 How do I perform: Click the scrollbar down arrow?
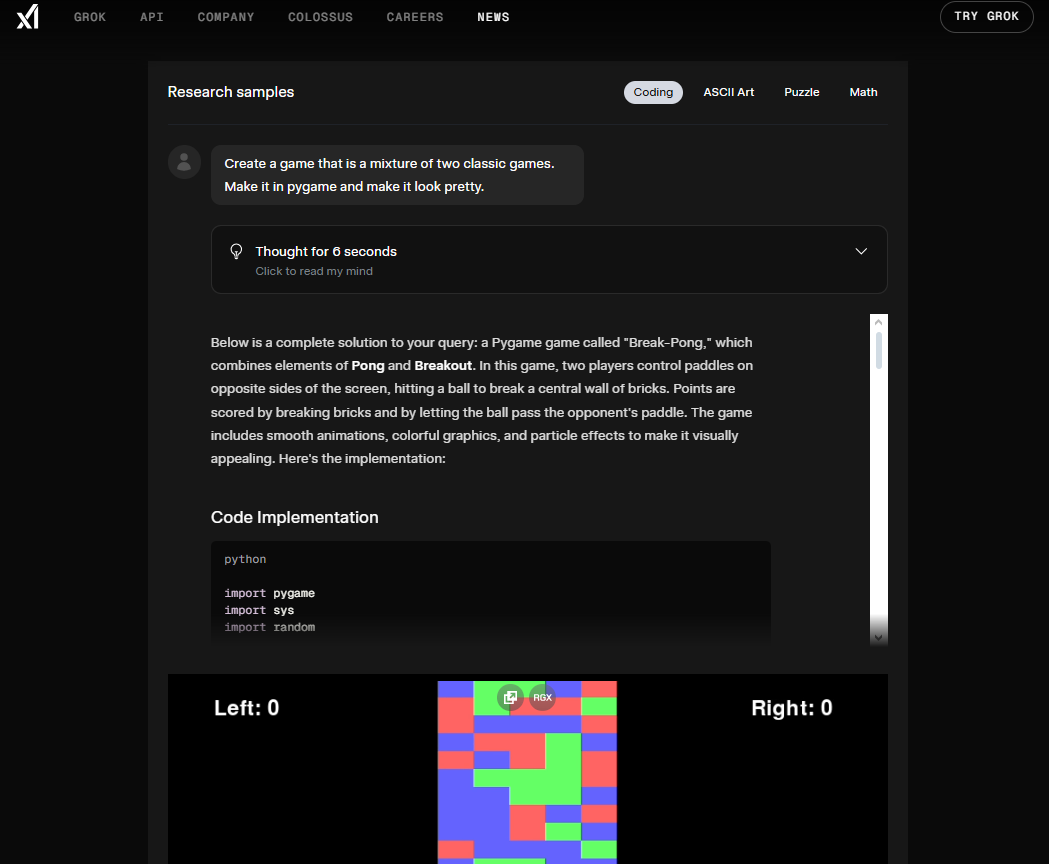[879, 637]
